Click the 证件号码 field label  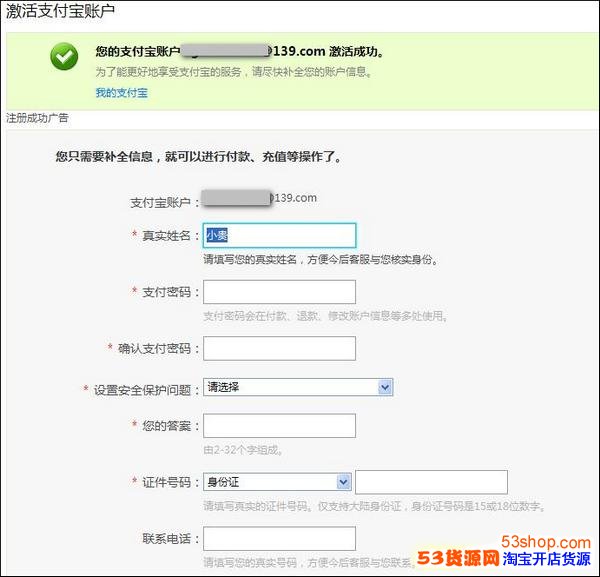[166, 482]
